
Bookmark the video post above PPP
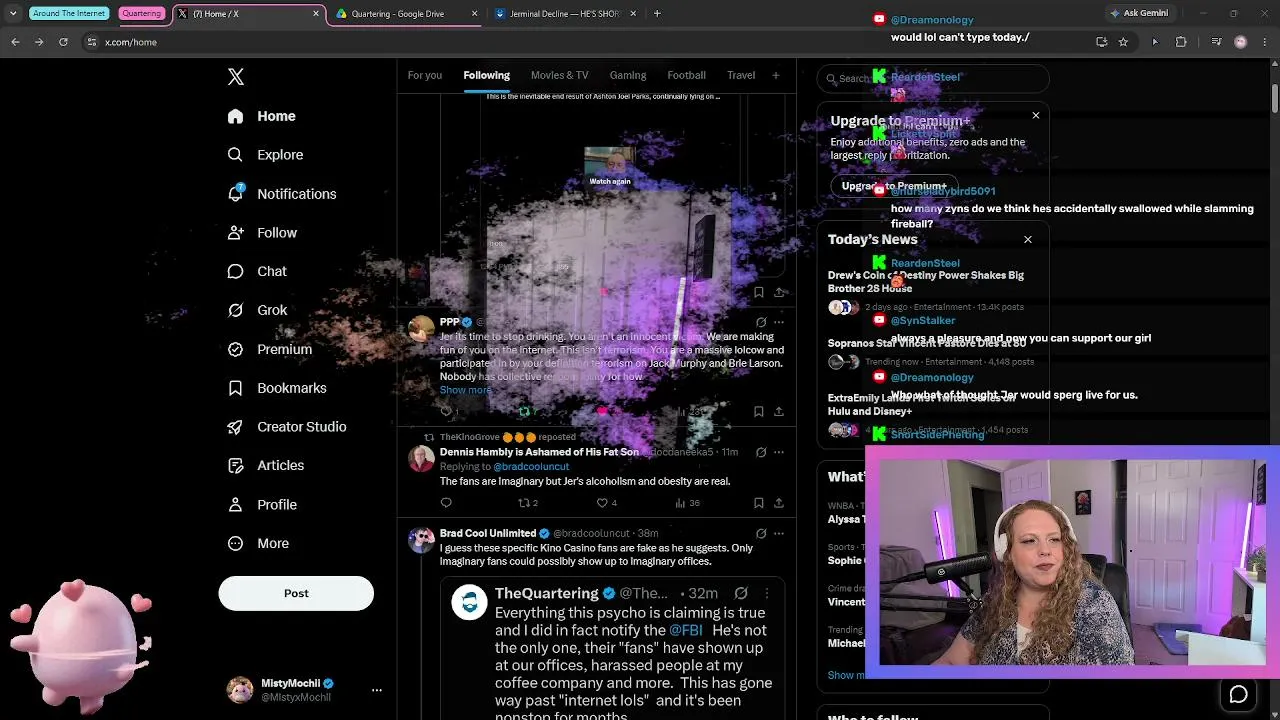click(758, 292)
